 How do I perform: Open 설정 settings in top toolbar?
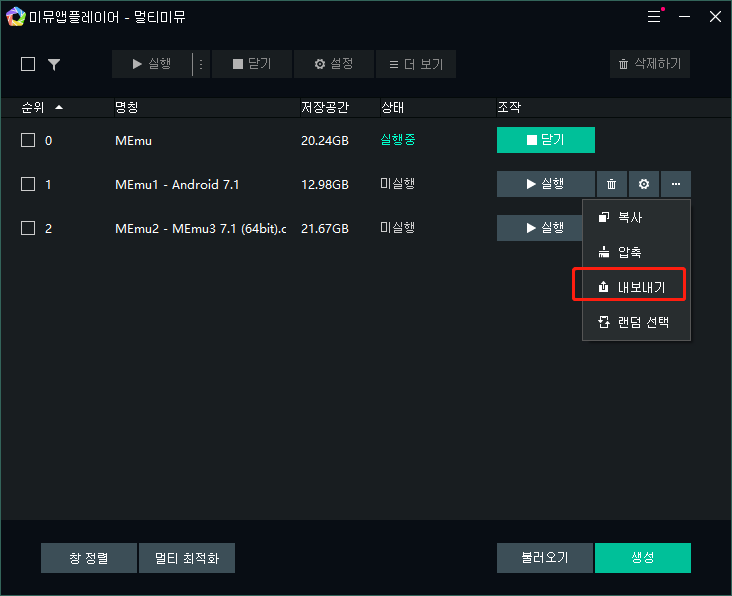333,64
